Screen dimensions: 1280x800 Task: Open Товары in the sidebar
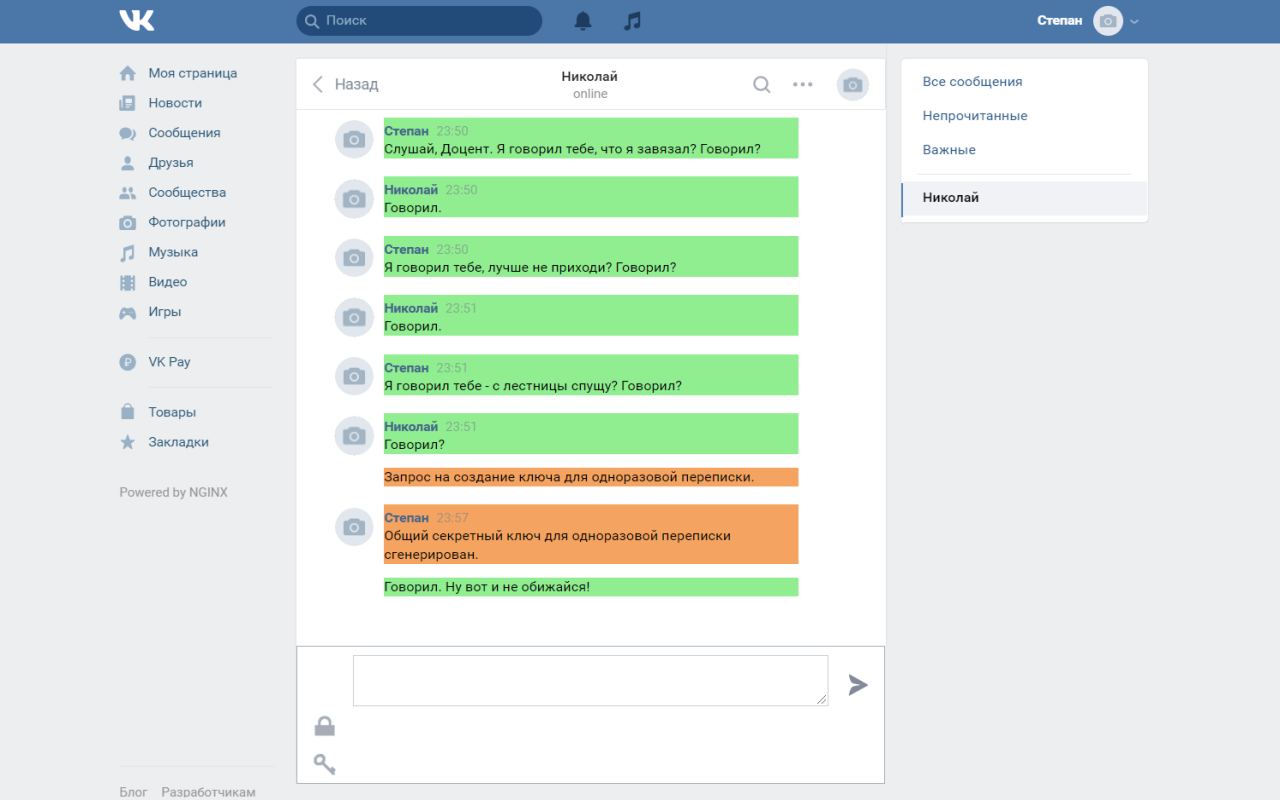click(x=172, y=412)
